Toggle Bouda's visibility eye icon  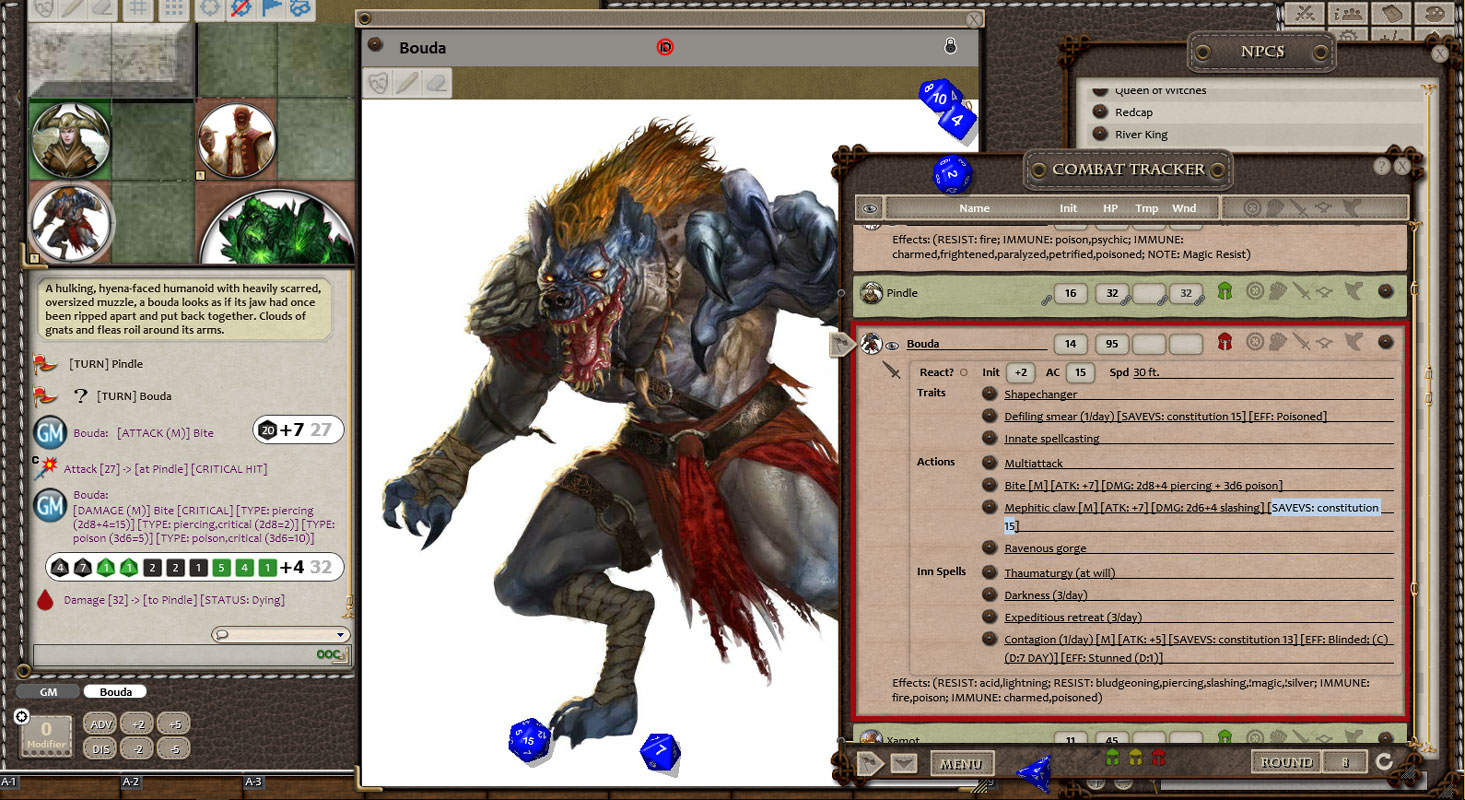(892, 343)
